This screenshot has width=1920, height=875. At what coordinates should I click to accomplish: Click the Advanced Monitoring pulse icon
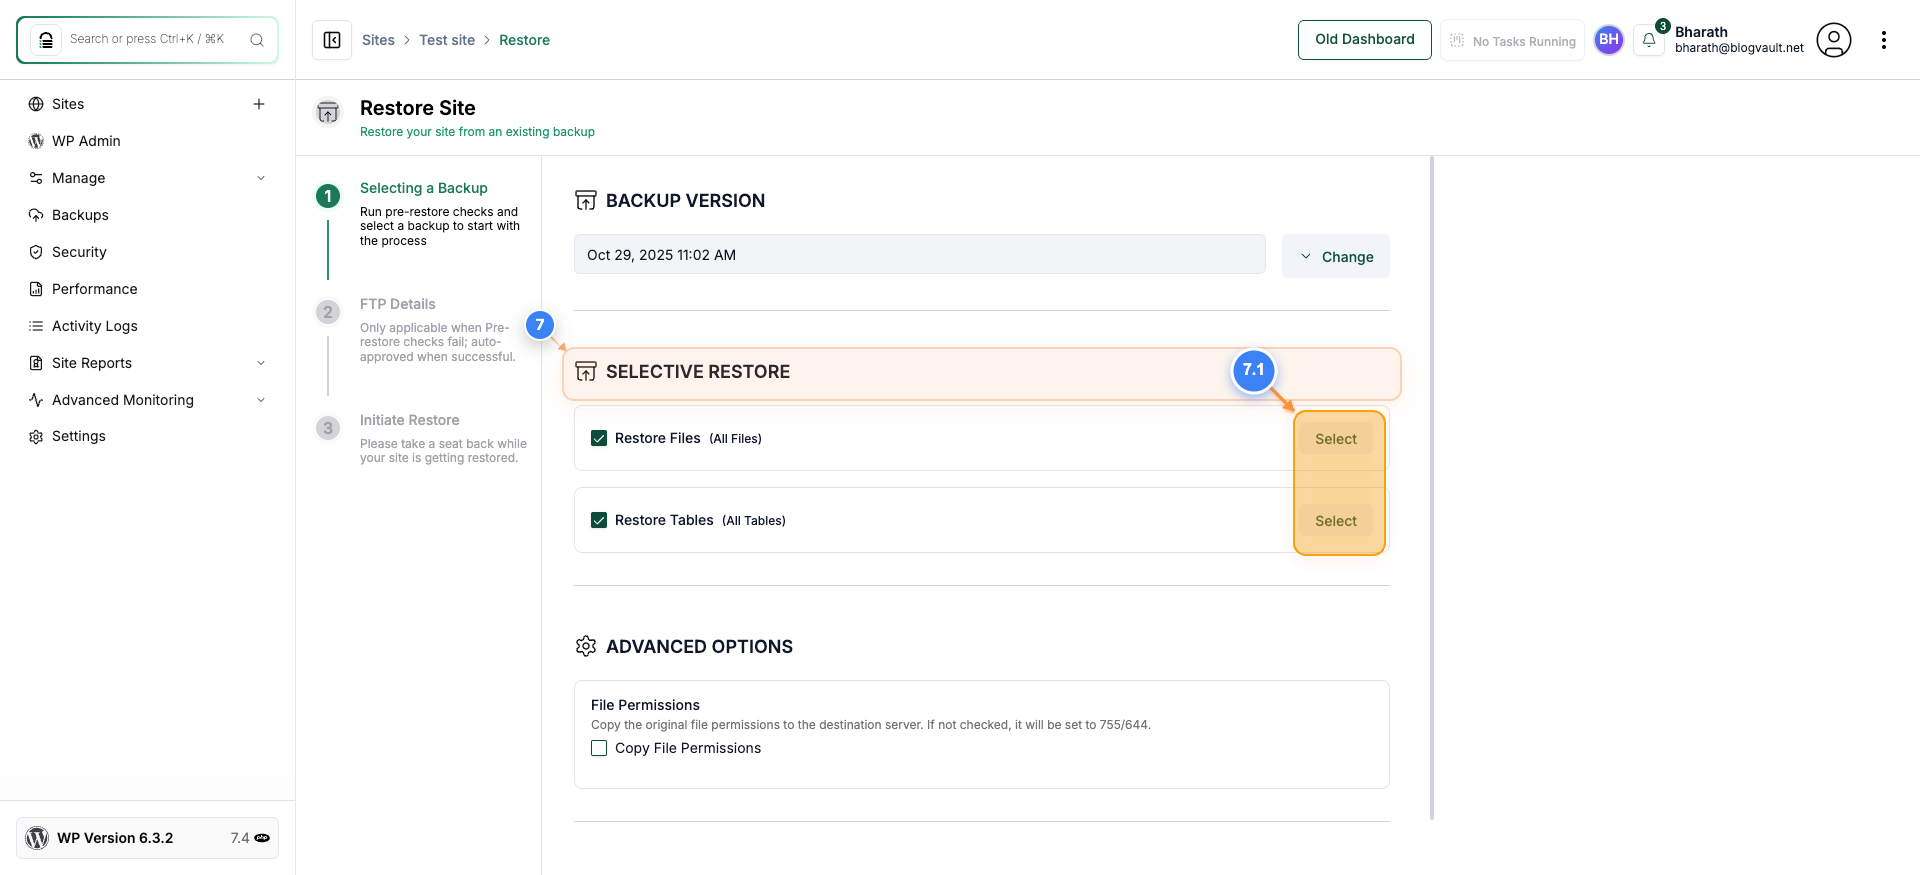36,400
